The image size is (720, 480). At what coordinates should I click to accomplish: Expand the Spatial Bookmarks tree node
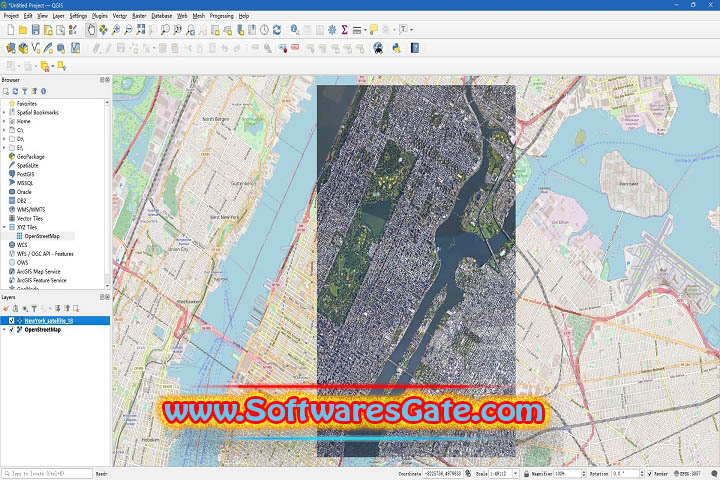[x=4, y=113]
